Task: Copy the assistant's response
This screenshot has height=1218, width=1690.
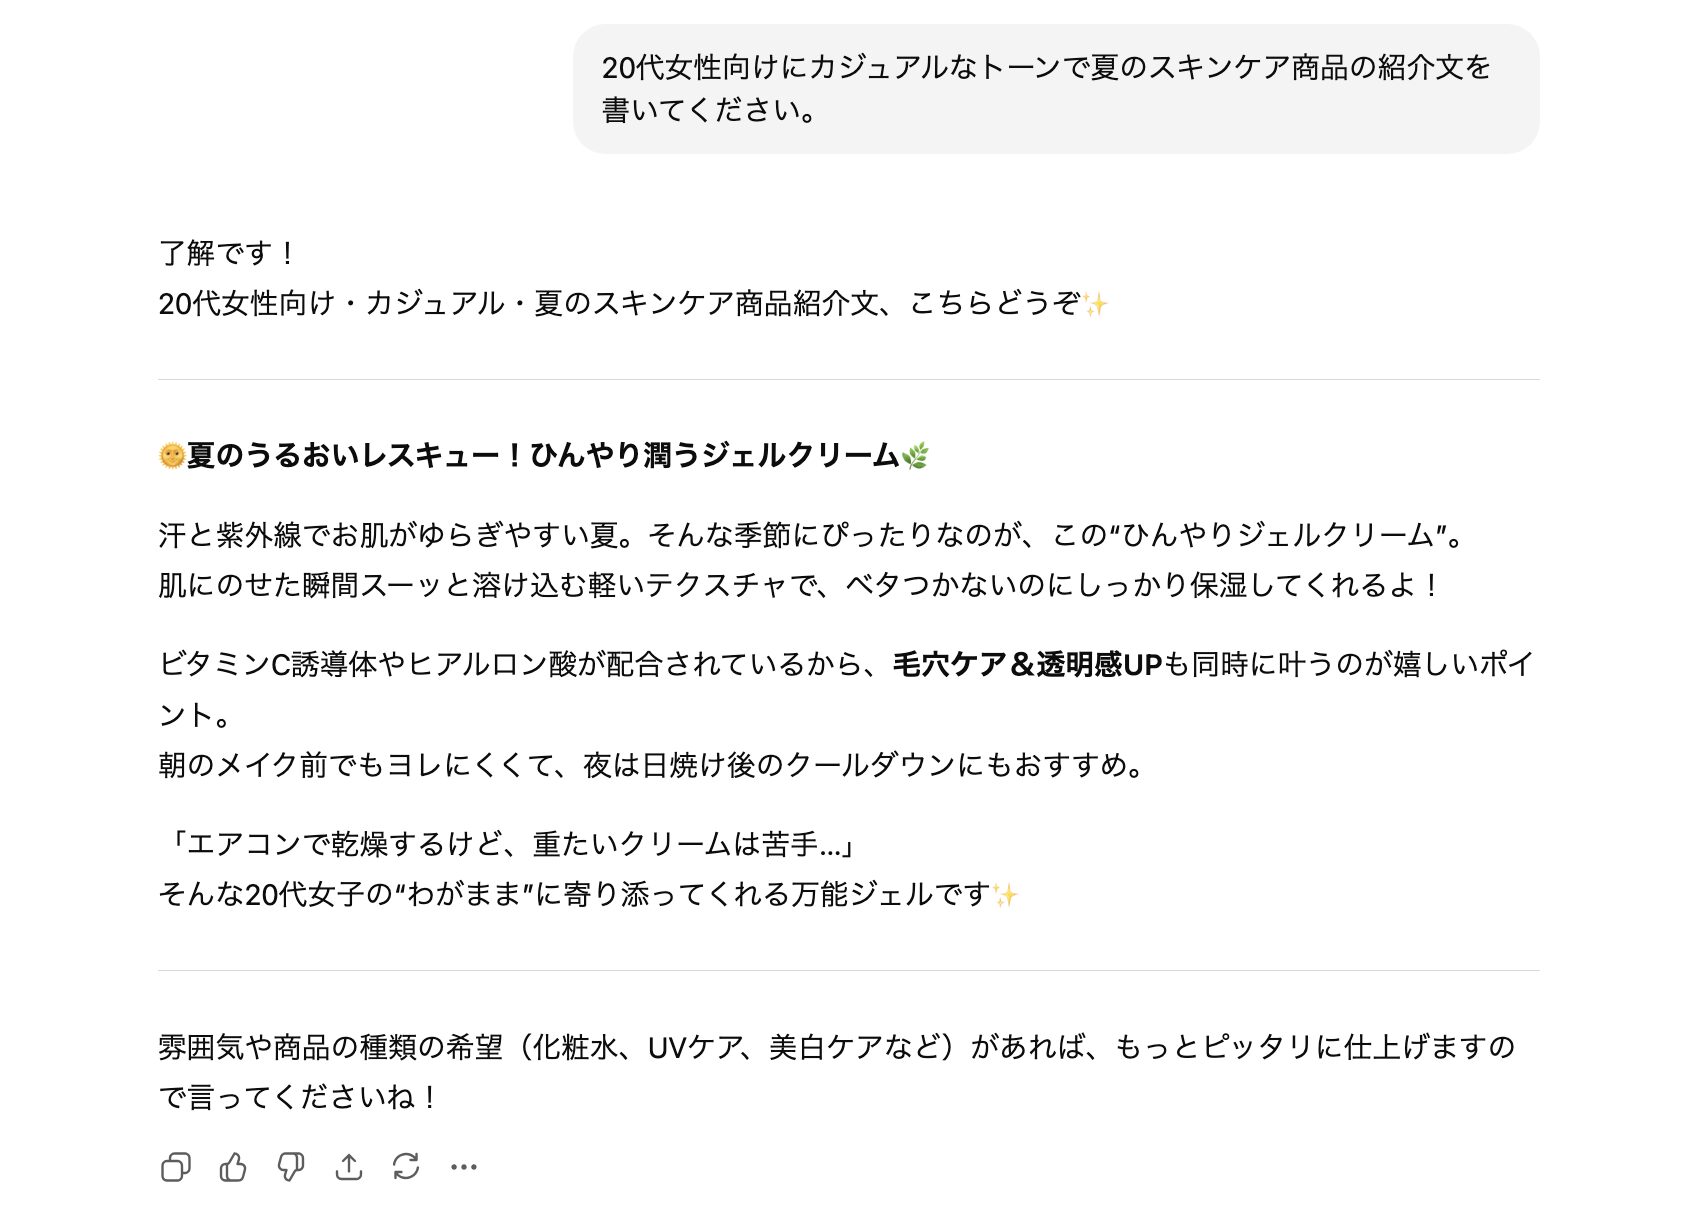Action: pyautogui.click(x=176, y=1167)
